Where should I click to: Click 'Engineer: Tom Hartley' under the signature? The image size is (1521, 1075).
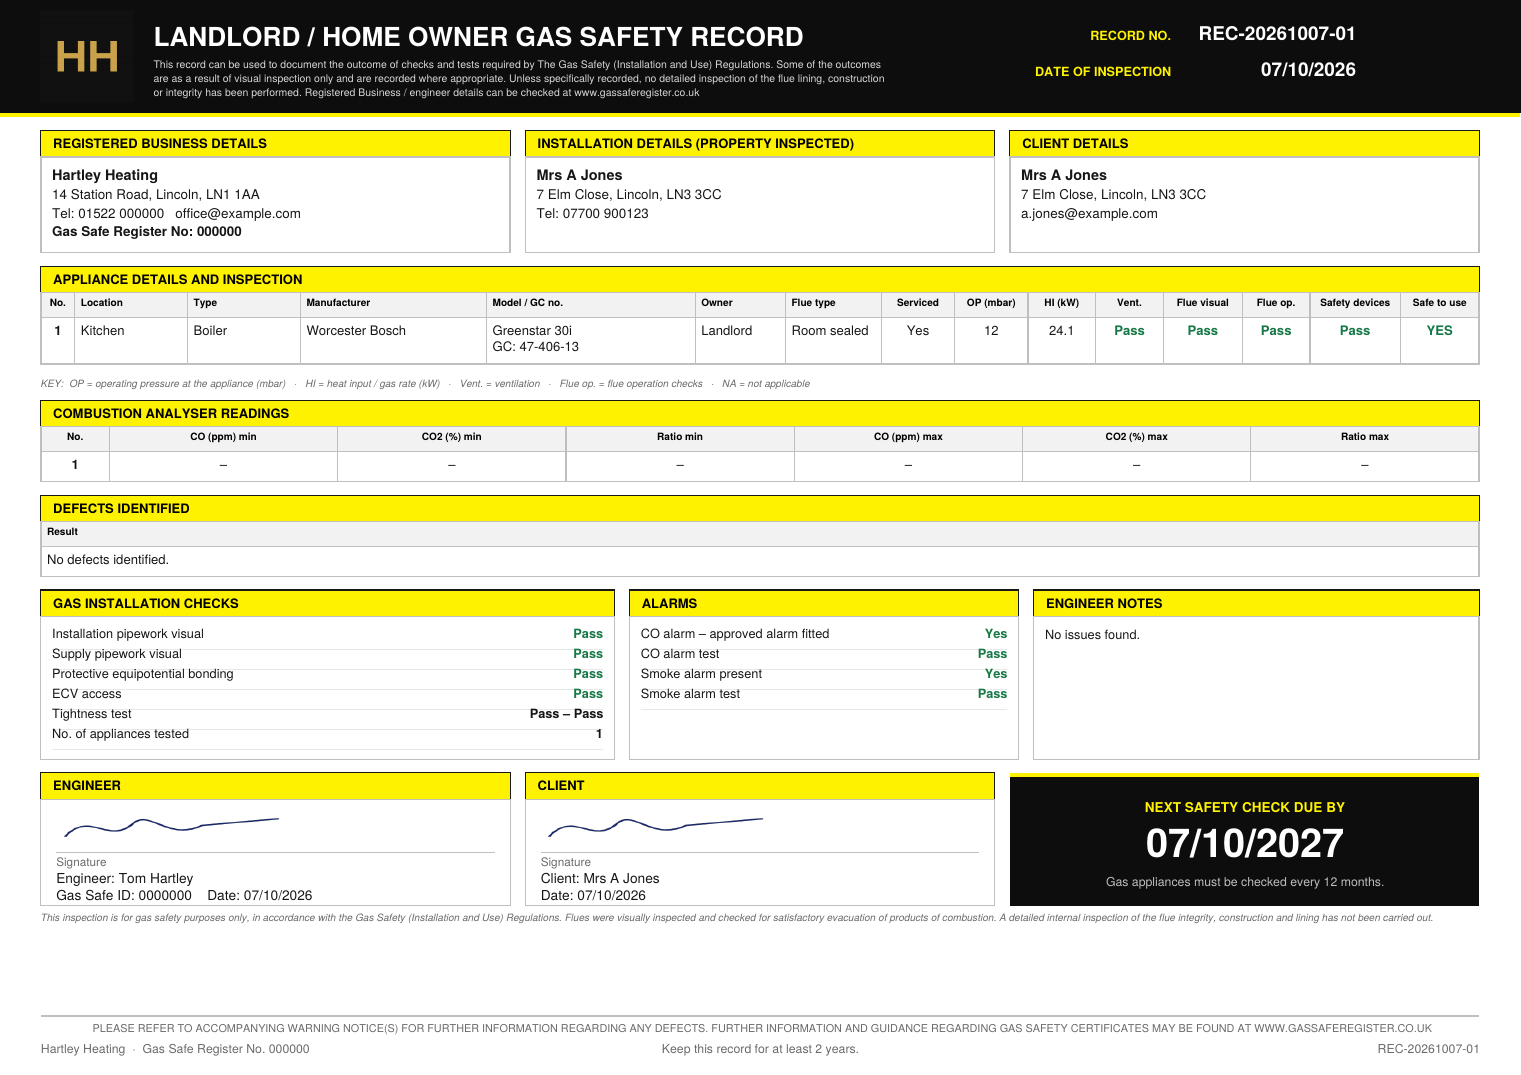pos(125,879)
